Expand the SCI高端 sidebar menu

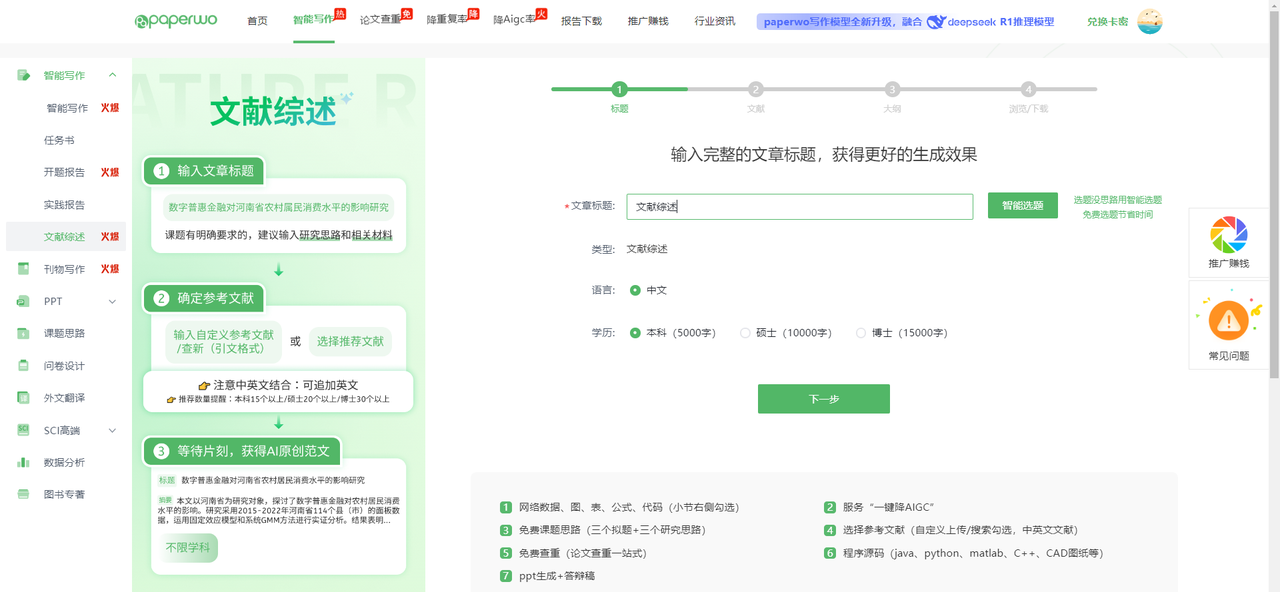pyautogui.click(x=112, y=430)
